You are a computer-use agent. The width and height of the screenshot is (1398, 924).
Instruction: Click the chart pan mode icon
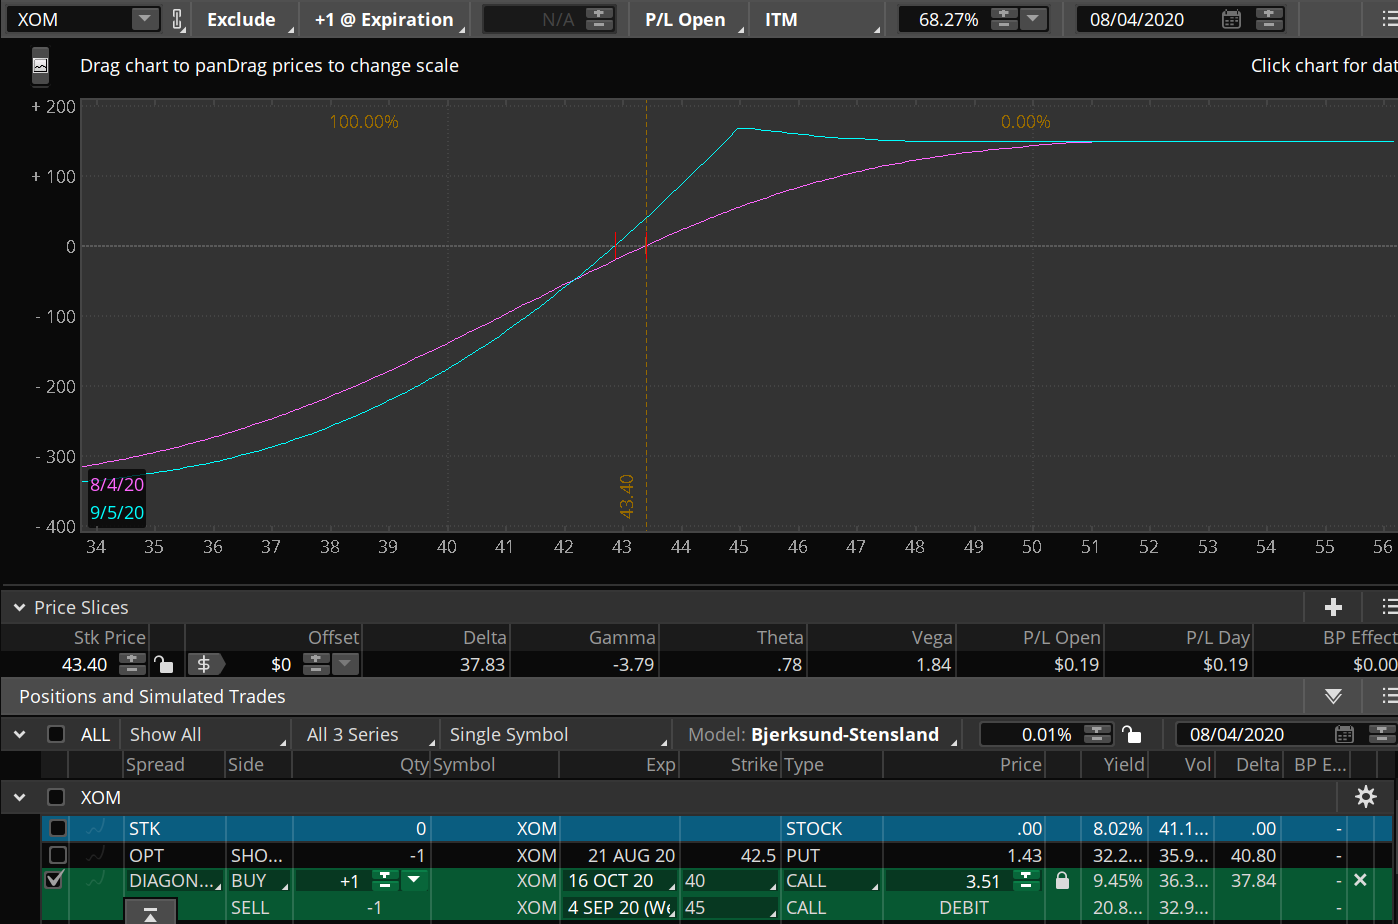click(40, 66)
